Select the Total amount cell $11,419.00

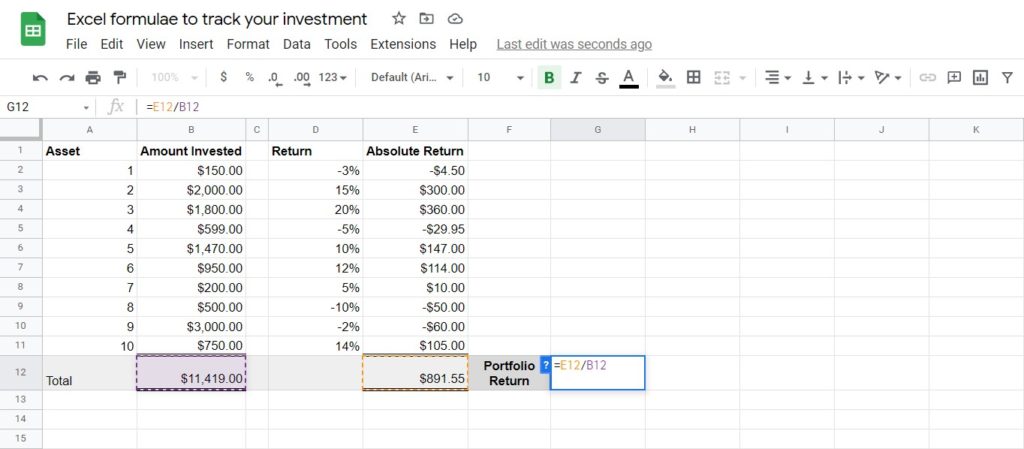pos(191,373)
